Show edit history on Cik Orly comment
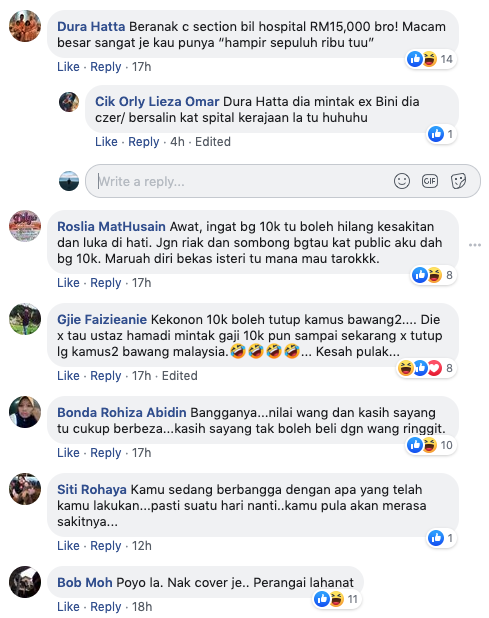489x618 pixels. tap(213, 141)
